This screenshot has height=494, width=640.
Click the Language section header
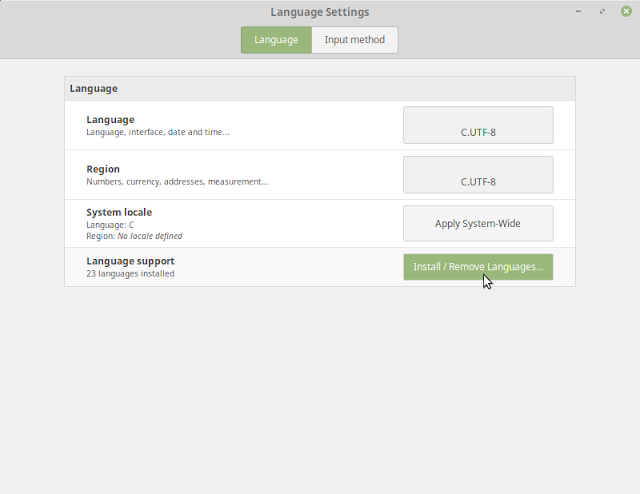pyautogui.click(x=93, y=89)
